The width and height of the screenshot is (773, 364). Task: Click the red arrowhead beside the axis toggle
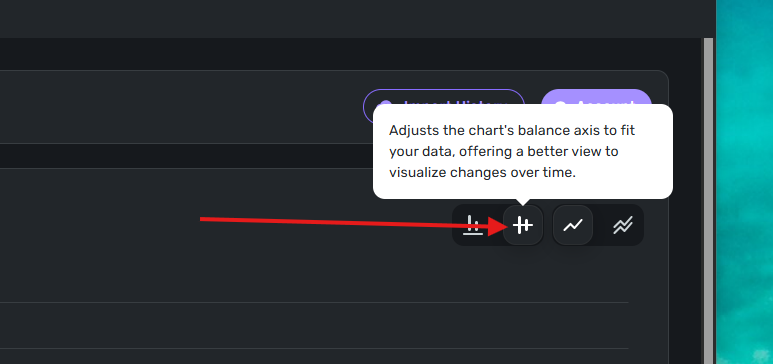point(498,226)
